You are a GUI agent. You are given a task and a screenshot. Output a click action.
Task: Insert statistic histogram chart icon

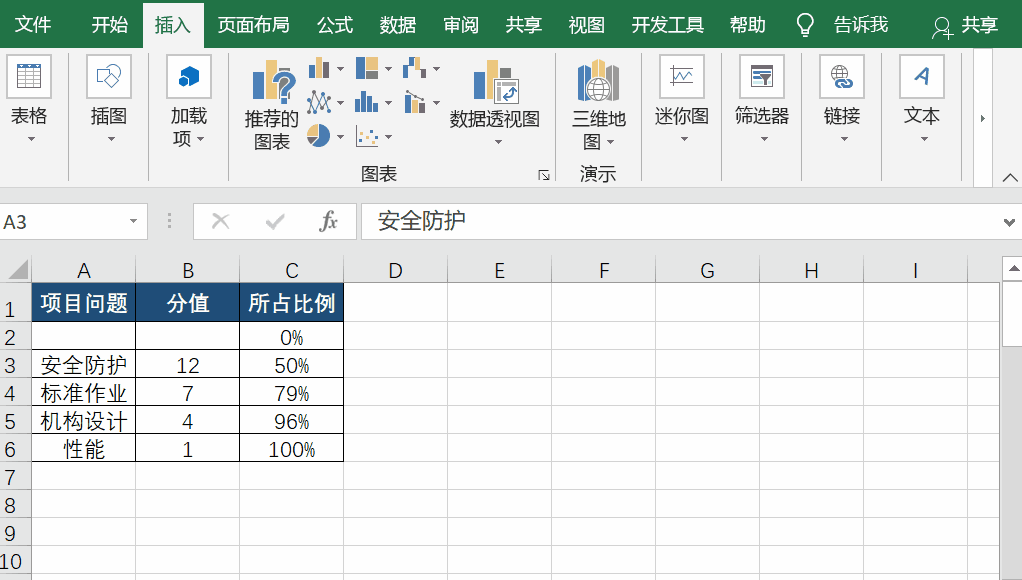(367, 102)
